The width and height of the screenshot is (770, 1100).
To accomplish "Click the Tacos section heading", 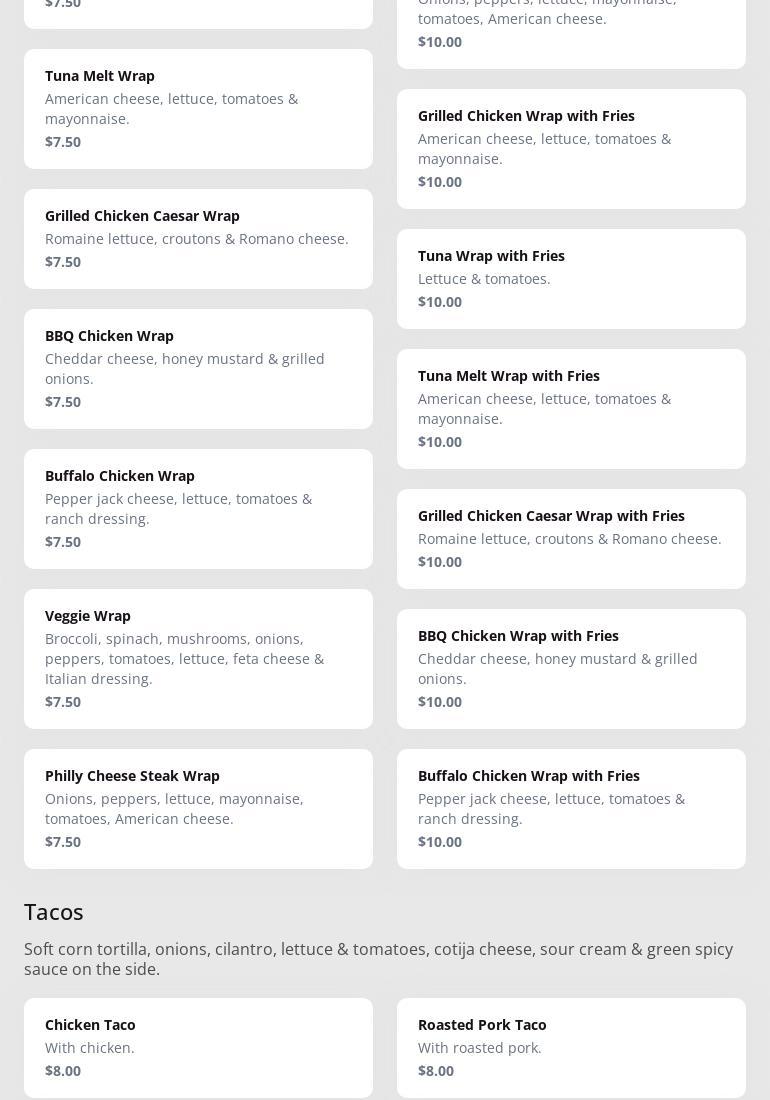I will tap(54, 912).
